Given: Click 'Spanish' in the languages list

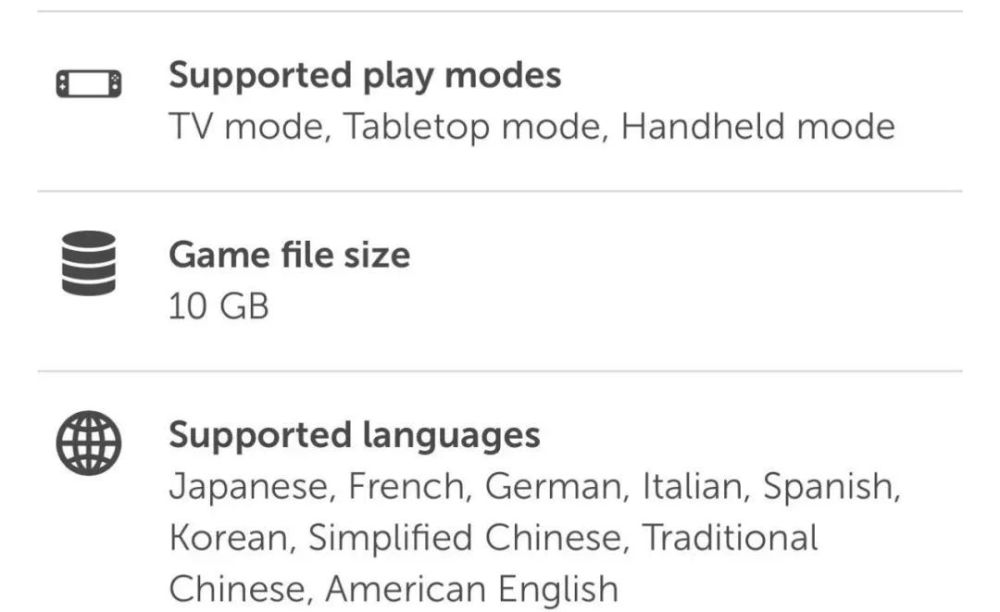Looking at the screenshot, I should pos(831,487).
